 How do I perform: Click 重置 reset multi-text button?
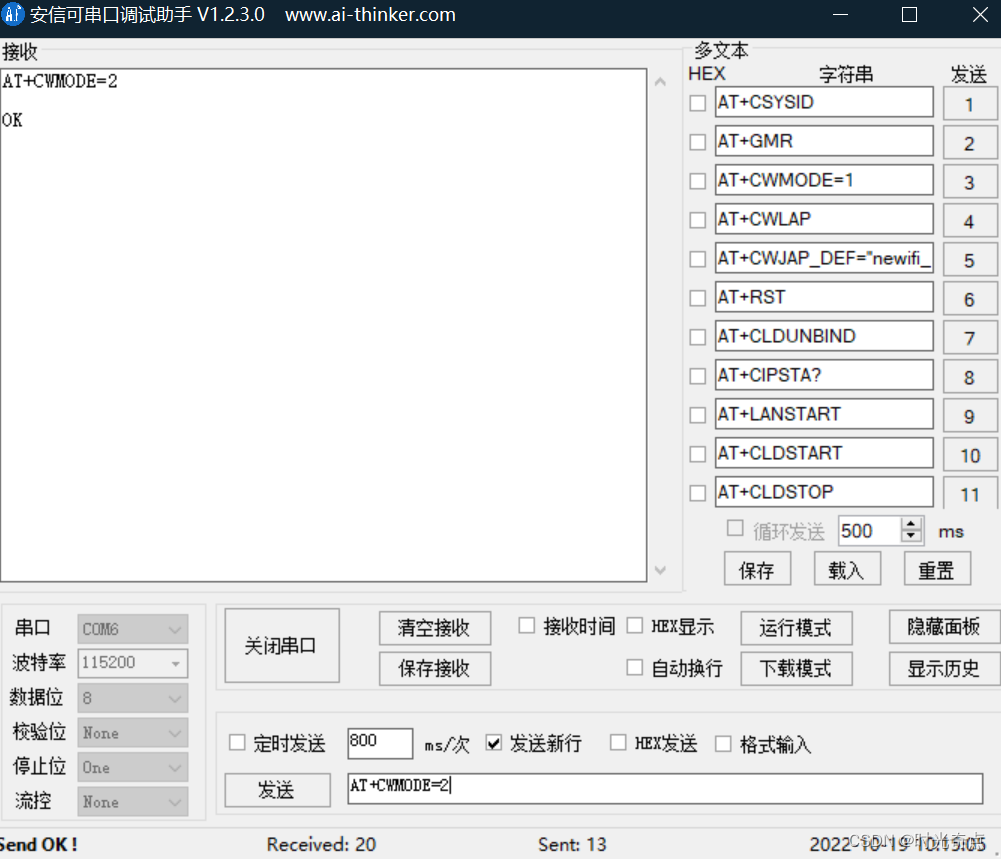pyautogui.click(x=937, y=569)
